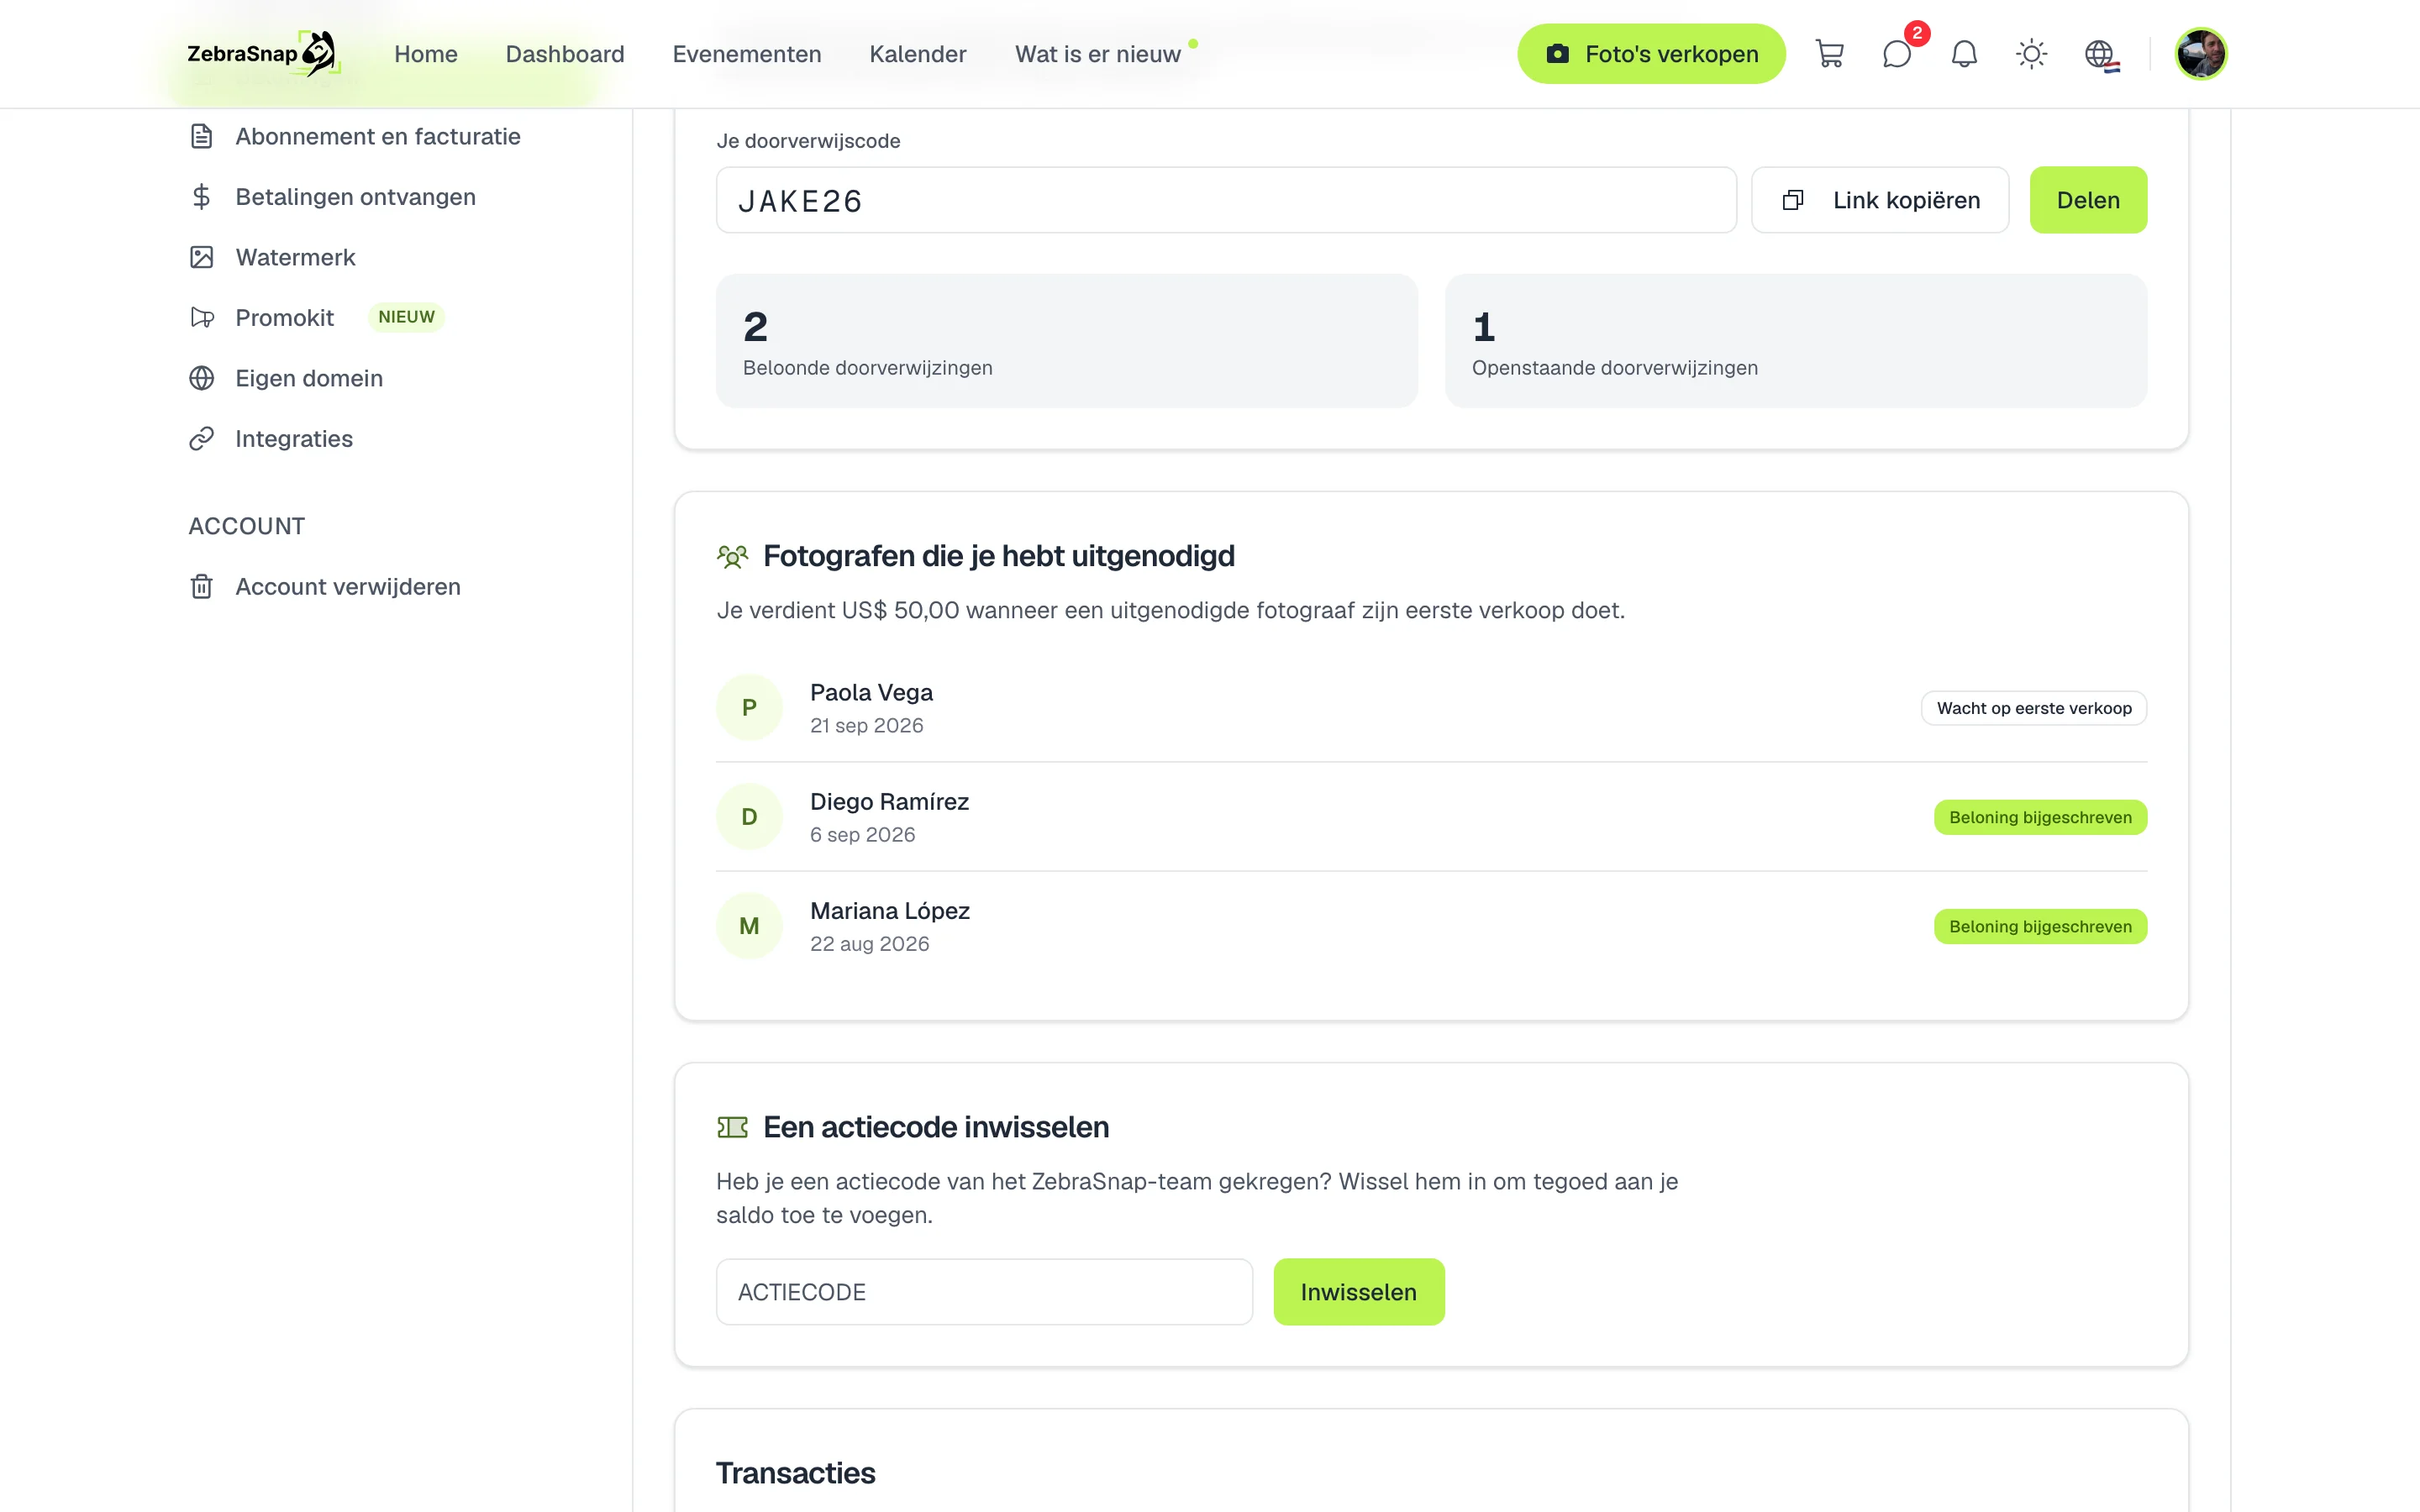Click the camera icon in Foto's verkopen
This screenshot has width=2420, height=1512.
tap(1557, 54)
